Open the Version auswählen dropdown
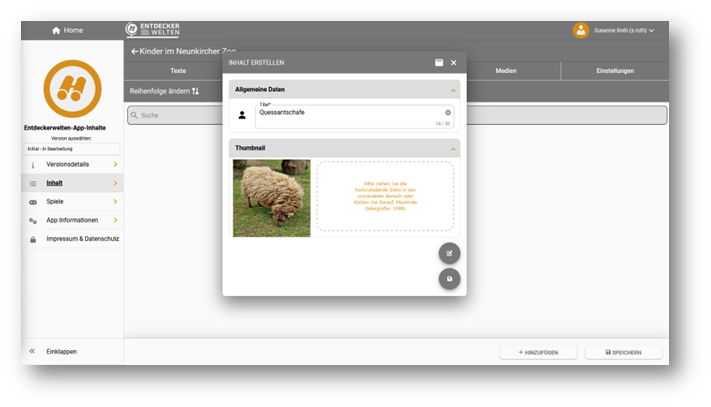The image size is (711, 407). (x=71, y=149)
